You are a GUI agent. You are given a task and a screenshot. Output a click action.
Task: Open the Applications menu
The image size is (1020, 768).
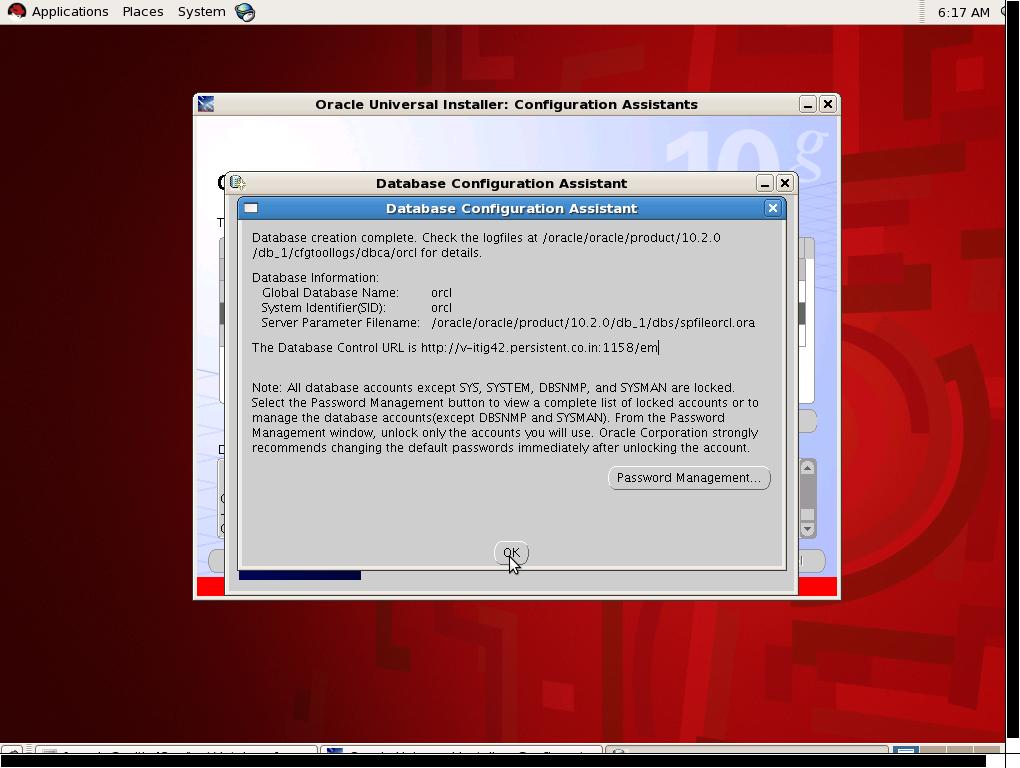(x=70, y=12)
